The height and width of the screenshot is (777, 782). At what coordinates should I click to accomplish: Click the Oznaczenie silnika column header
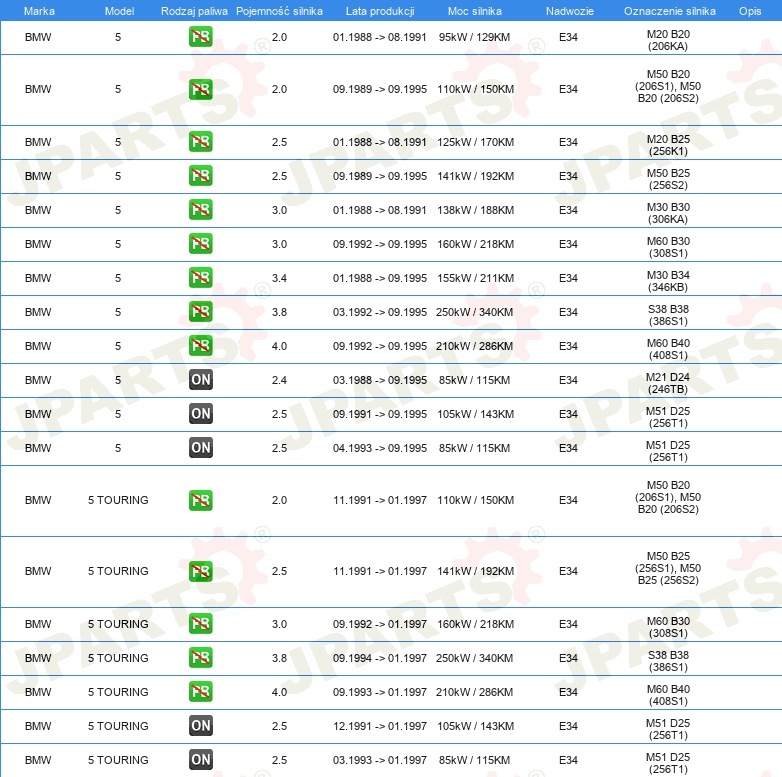pos(669,10)
